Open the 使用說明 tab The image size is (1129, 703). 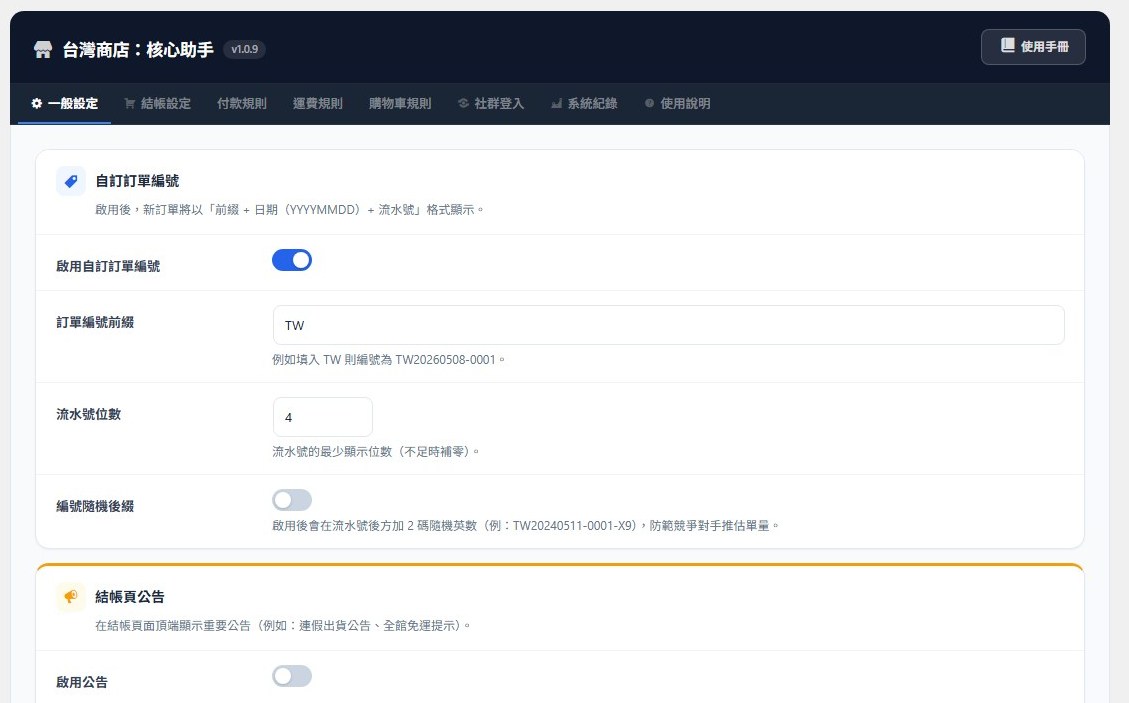[678, 103]
